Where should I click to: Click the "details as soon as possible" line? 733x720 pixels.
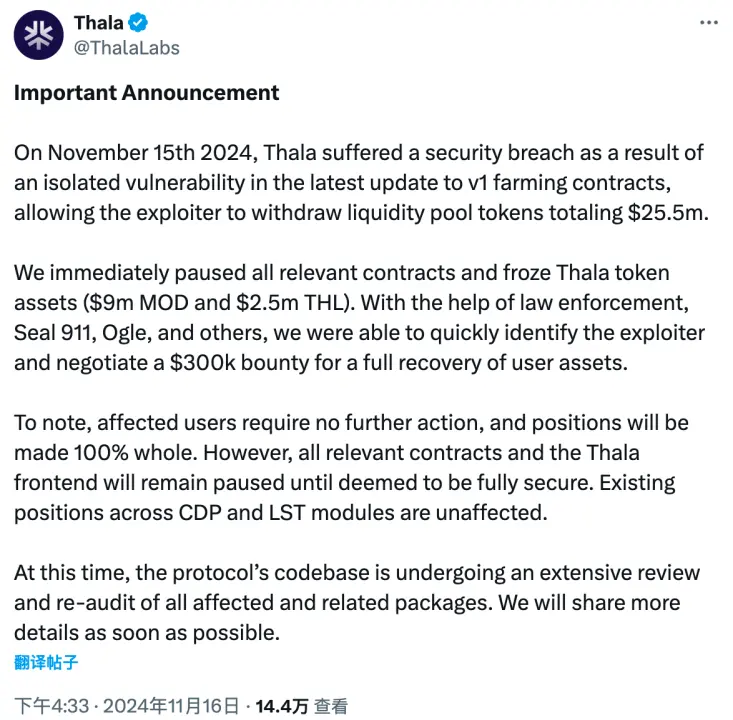click(x=146, y=633)
